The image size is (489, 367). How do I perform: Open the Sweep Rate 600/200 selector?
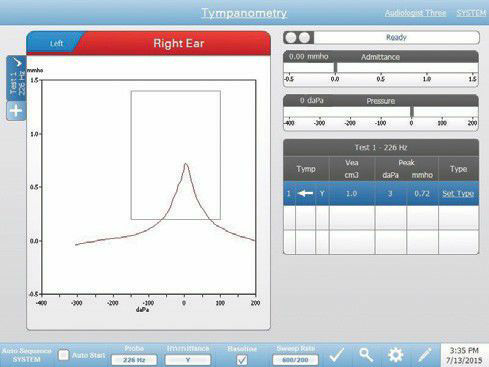[295, 360]
